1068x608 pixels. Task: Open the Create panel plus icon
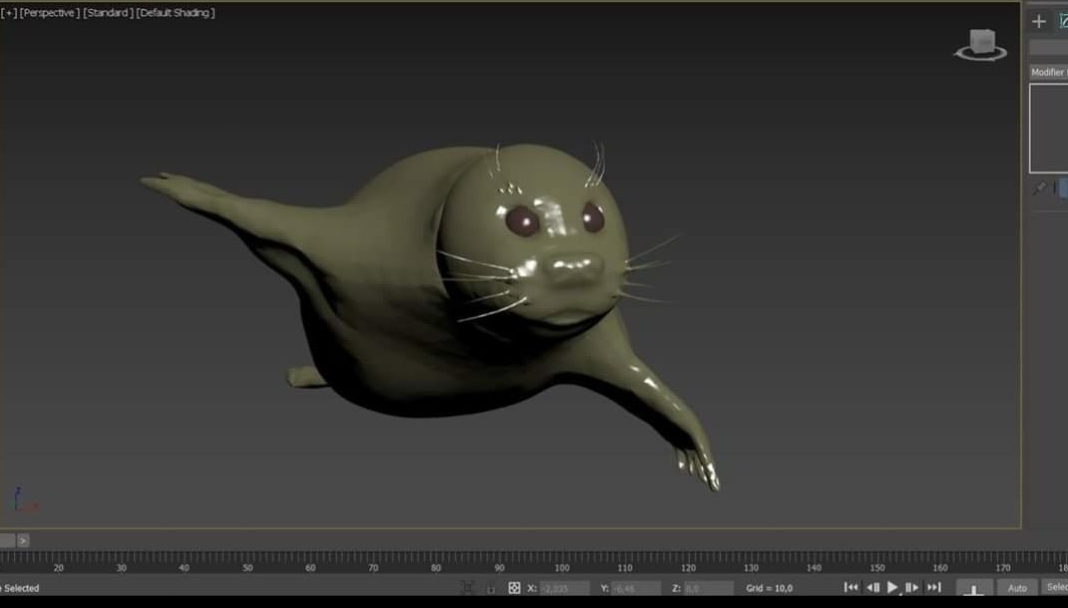[x=1039, y=22]
